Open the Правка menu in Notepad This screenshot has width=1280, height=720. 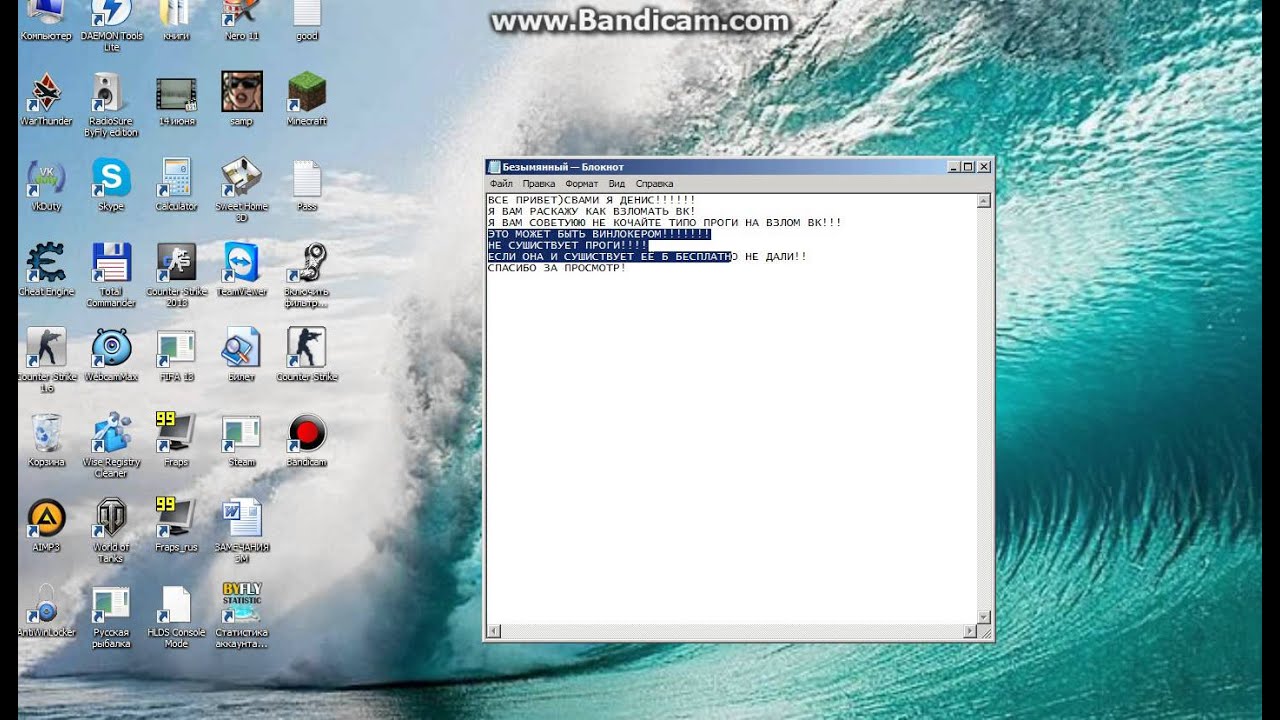539,184
